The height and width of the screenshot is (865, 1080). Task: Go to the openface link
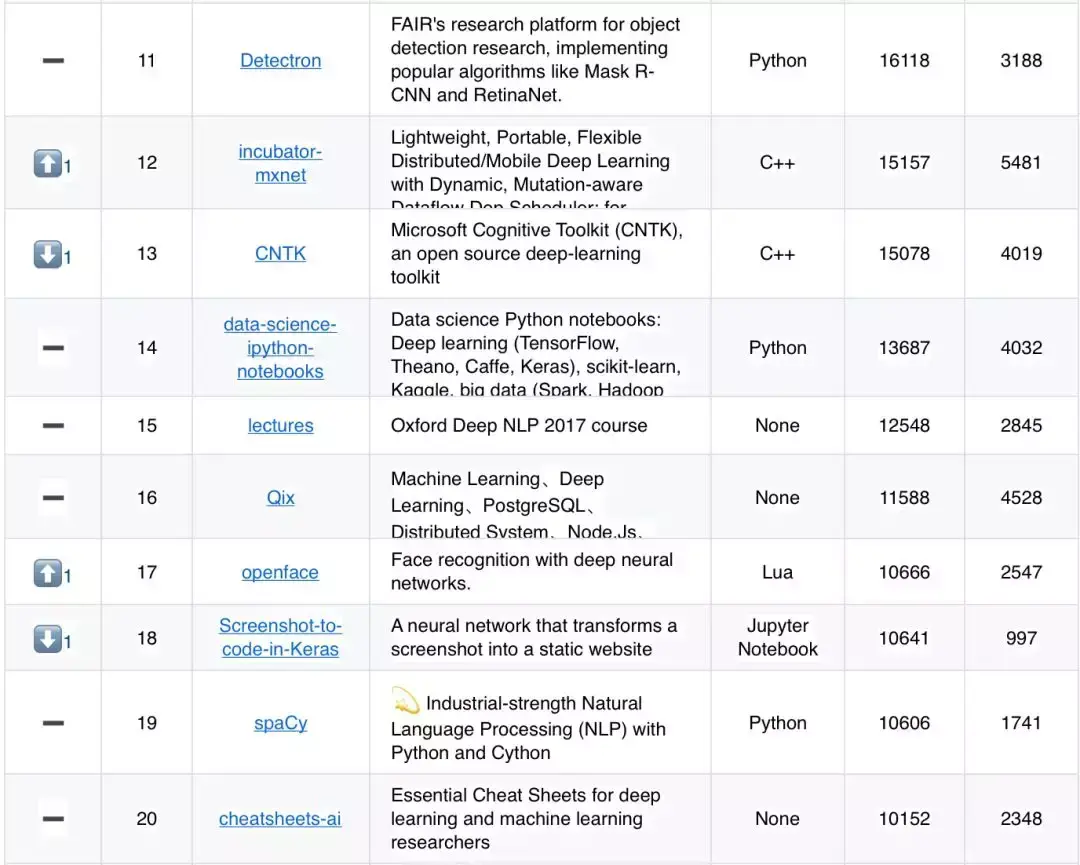(280, 572)
